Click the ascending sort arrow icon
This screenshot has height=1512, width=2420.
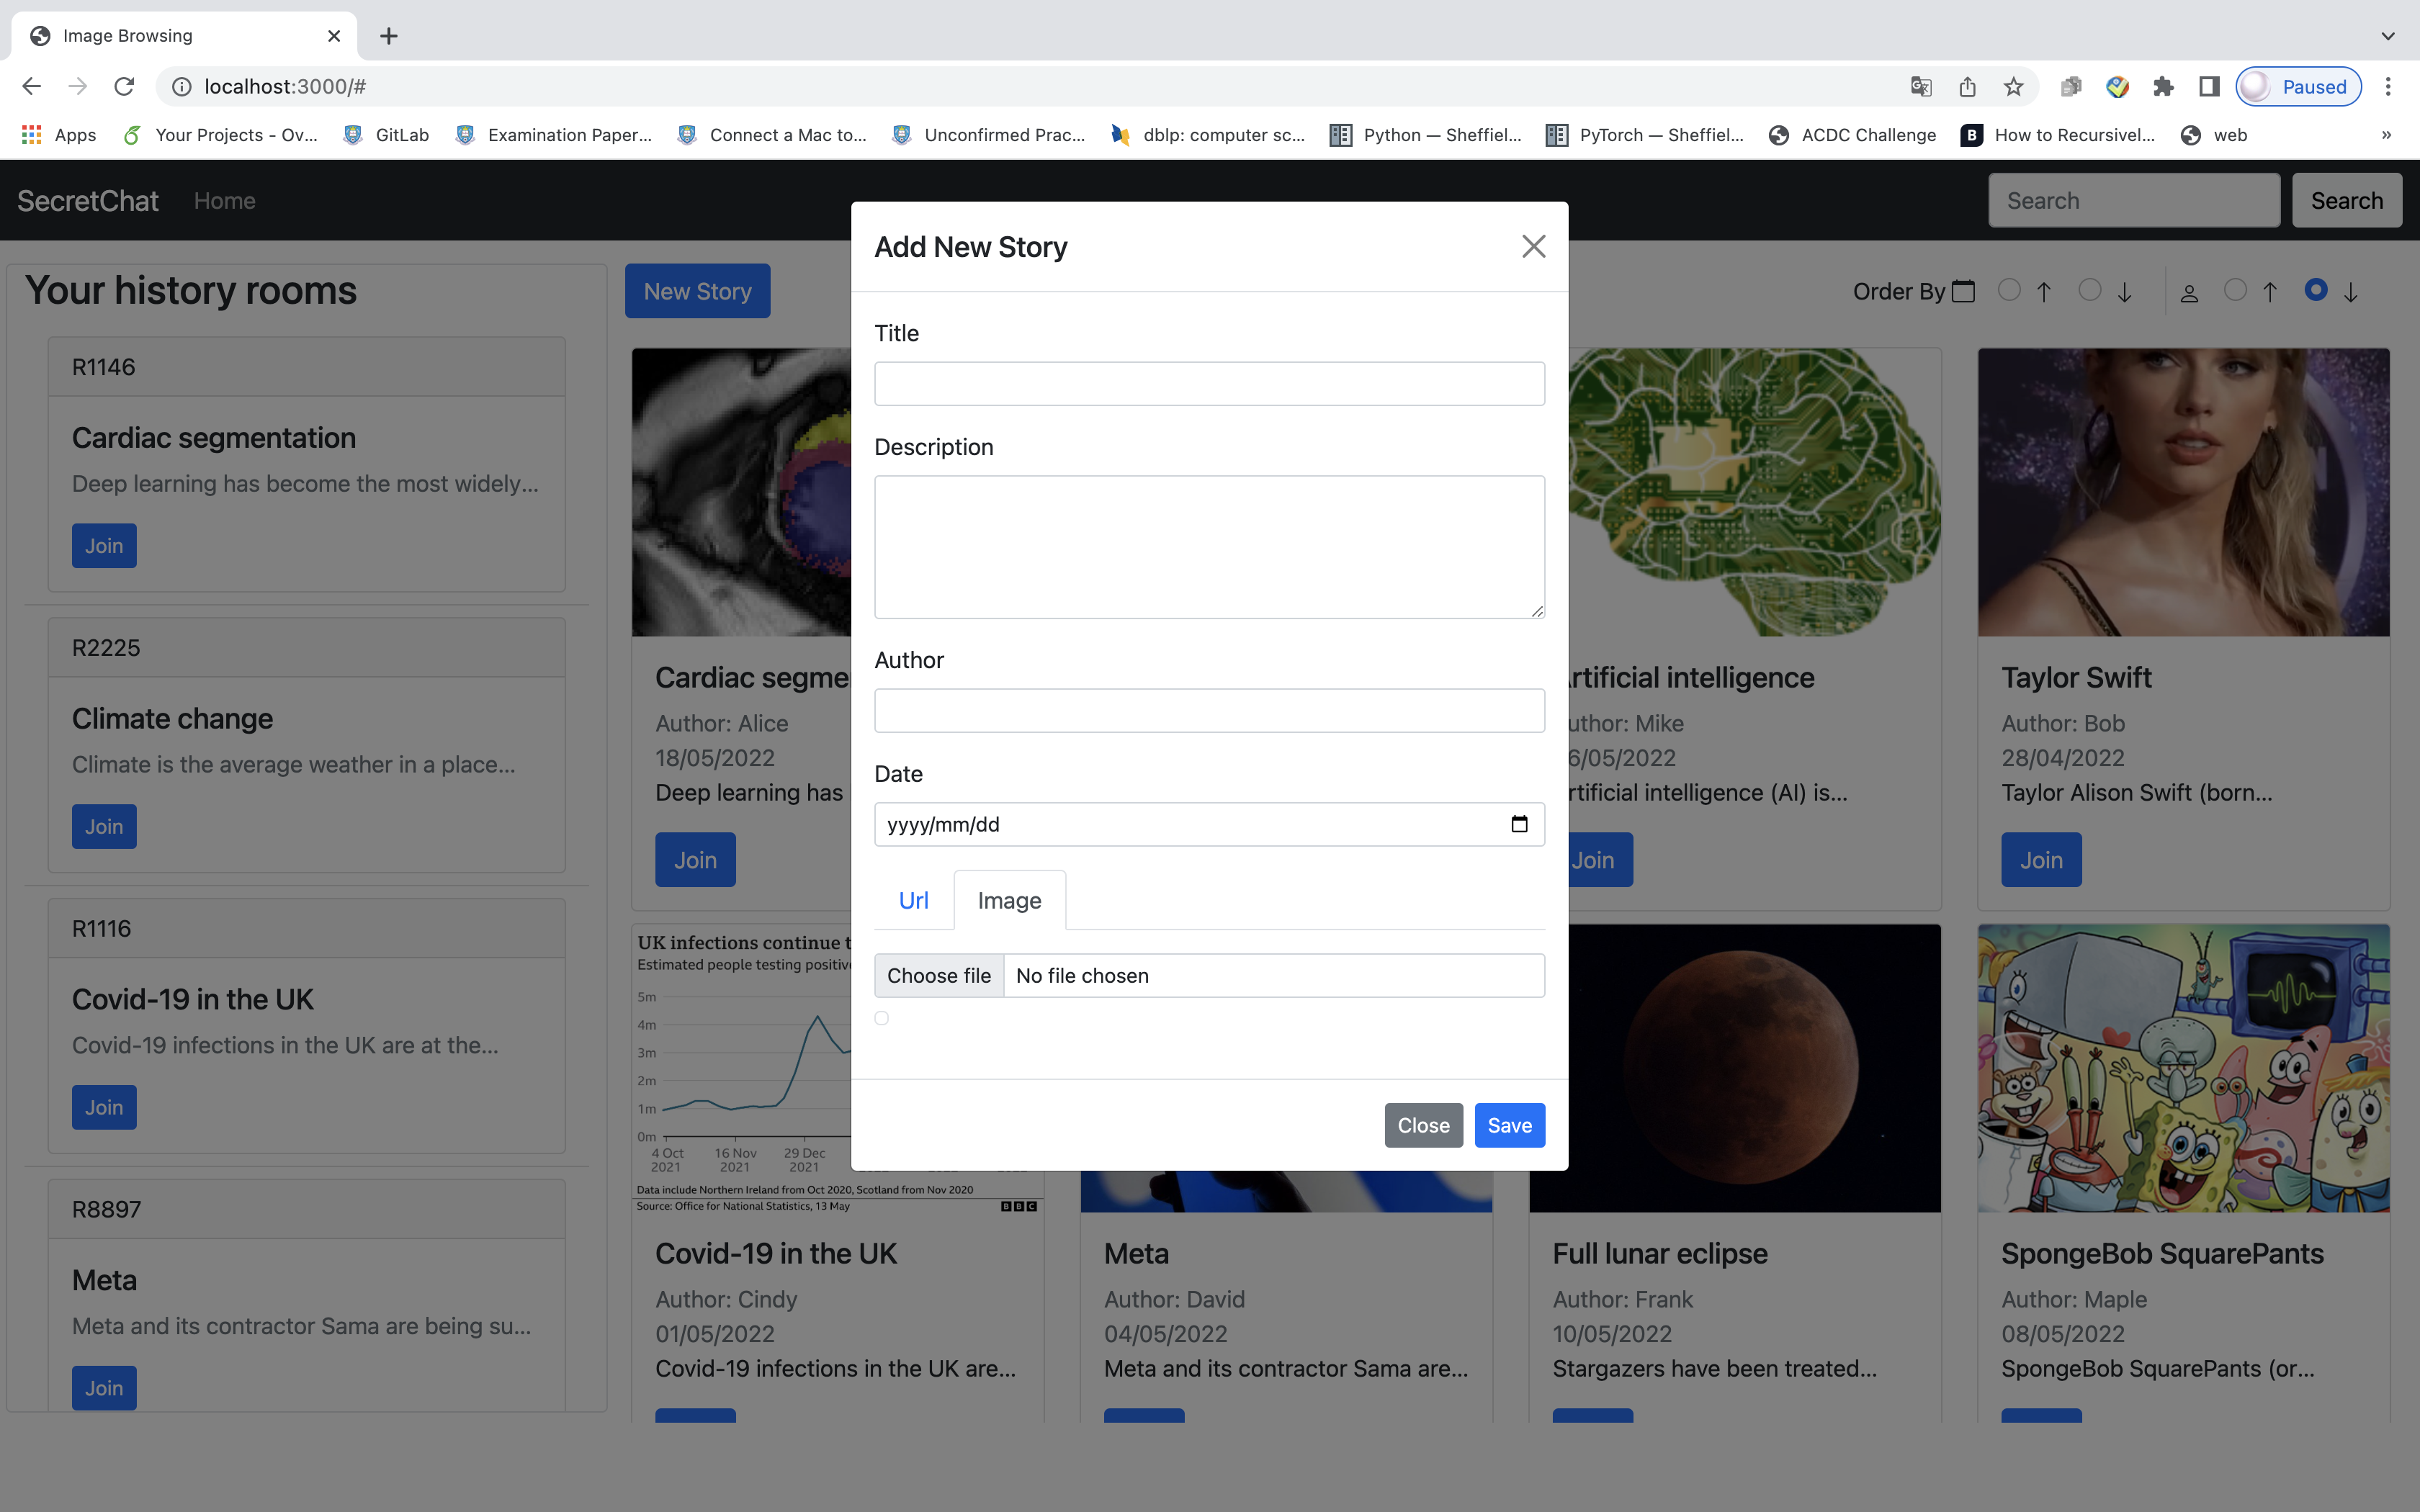tap(2047, 291)
